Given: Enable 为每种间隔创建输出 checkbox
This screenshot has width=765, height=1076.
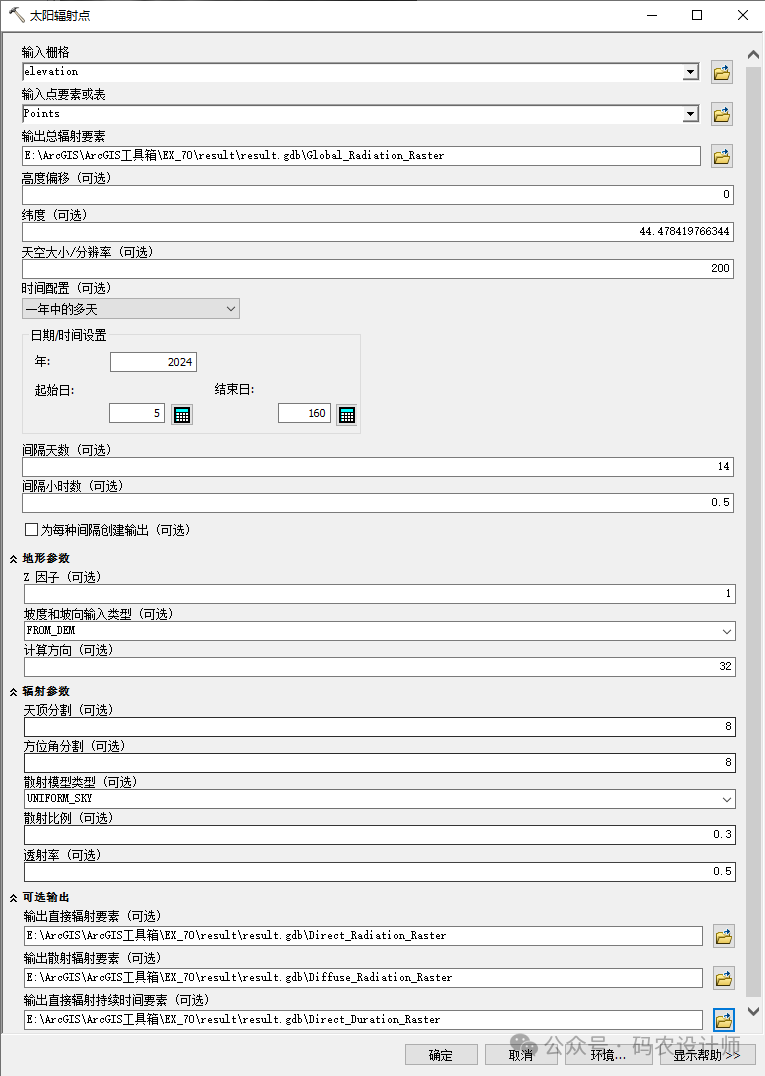Looking at the screenshot, I should click(x=31, y=530).
